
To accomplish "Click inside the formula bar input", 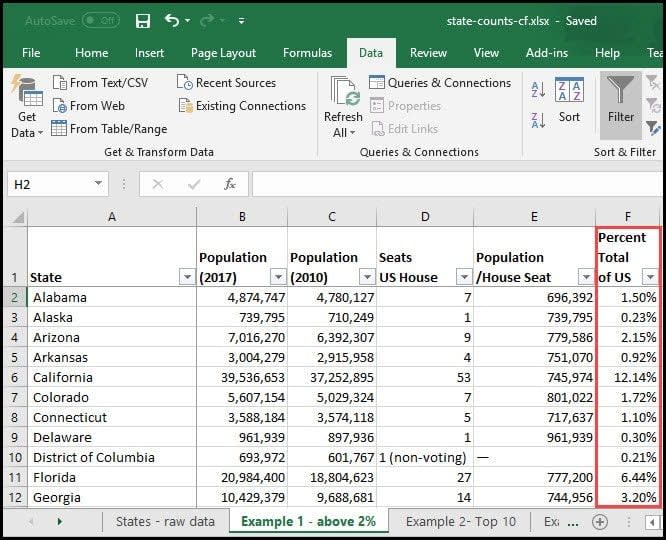I will (x=457, y=184).
